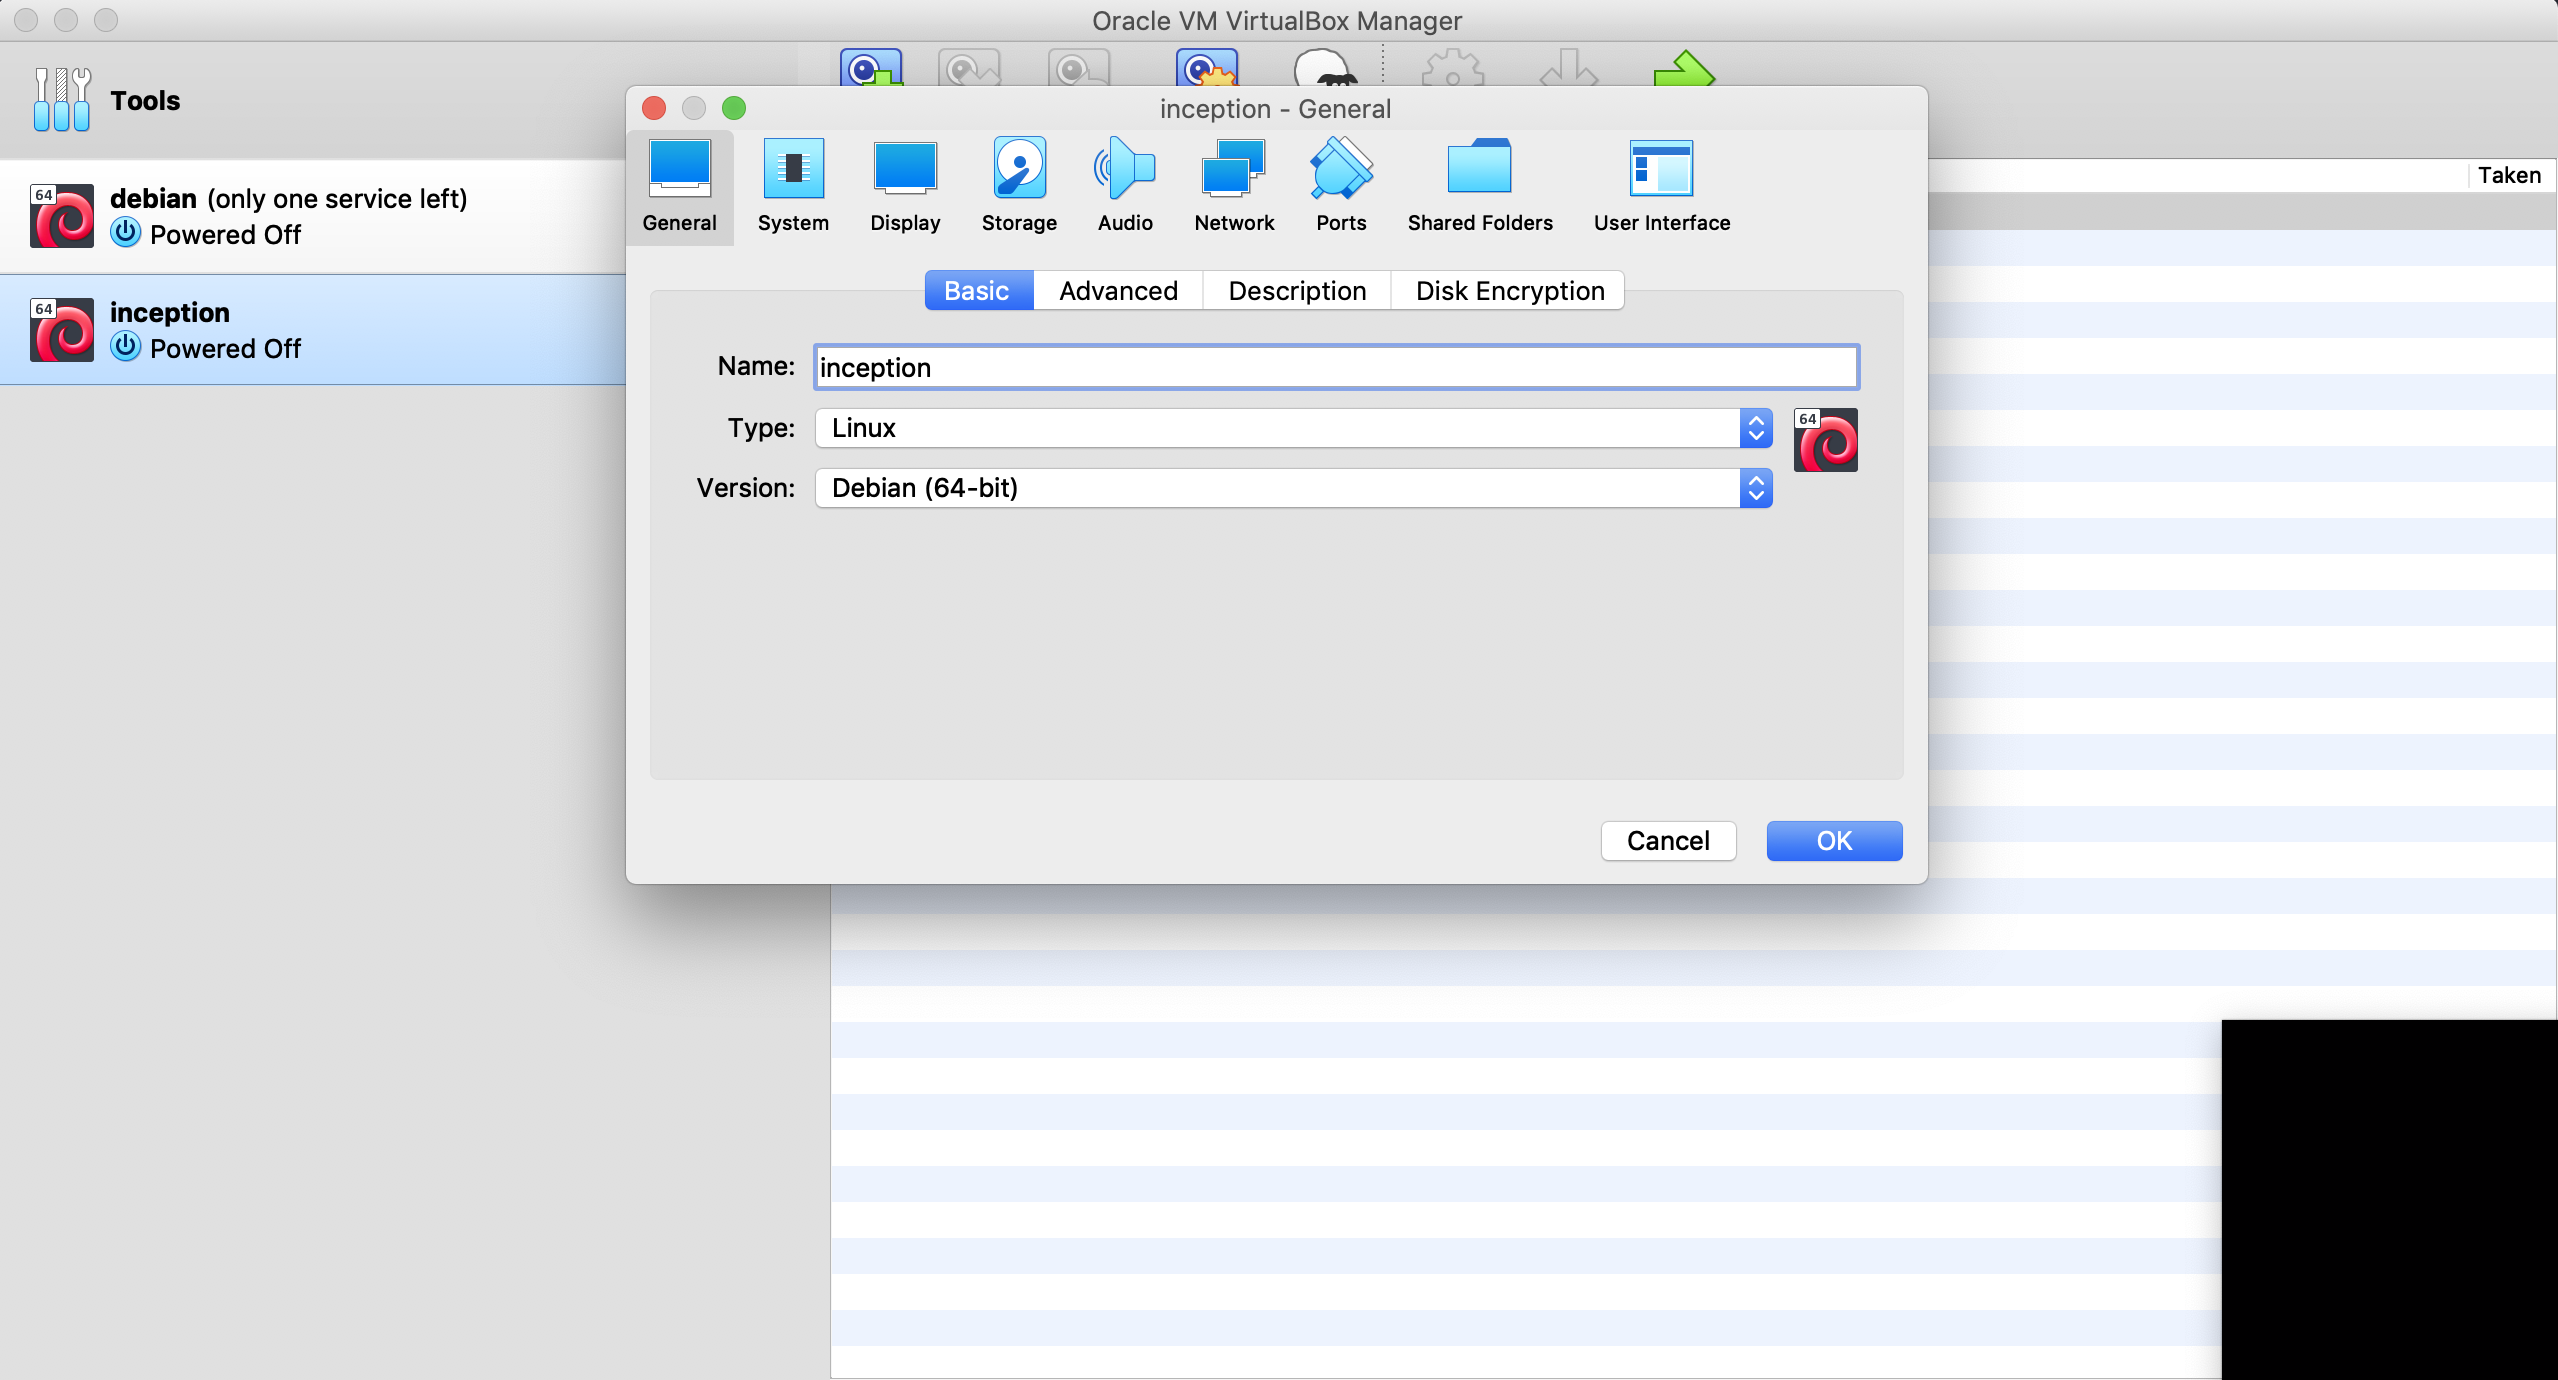The image size is (2558, 1380).
Task: Open the Network settings section
Action: [1234, 187]
